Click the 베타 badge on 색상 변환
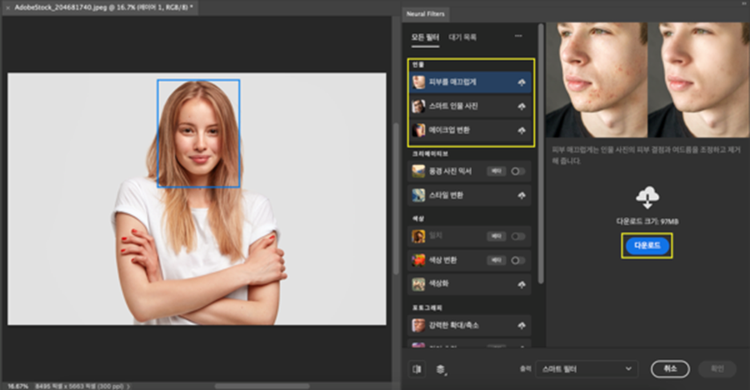 [x=496, y=260]
